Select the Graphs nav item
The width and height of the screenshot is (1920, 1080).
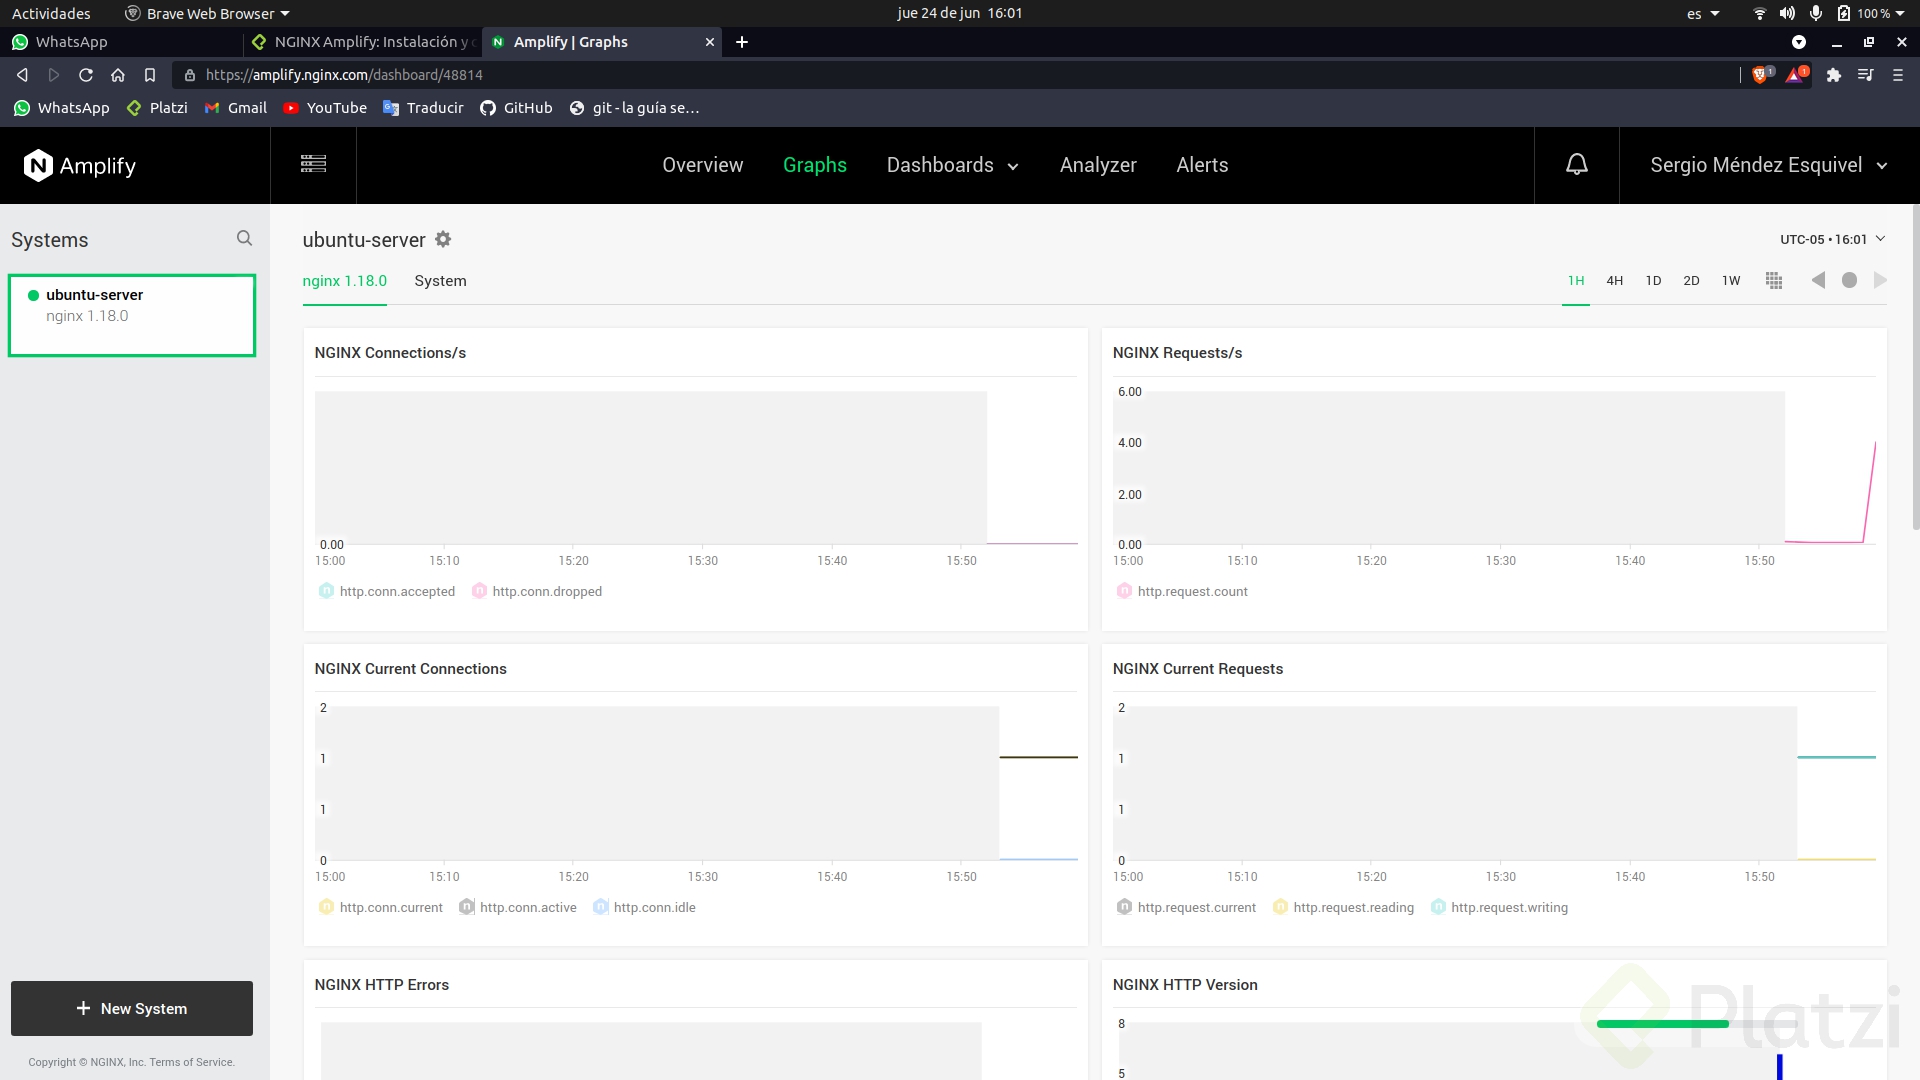tap(815, 165)
